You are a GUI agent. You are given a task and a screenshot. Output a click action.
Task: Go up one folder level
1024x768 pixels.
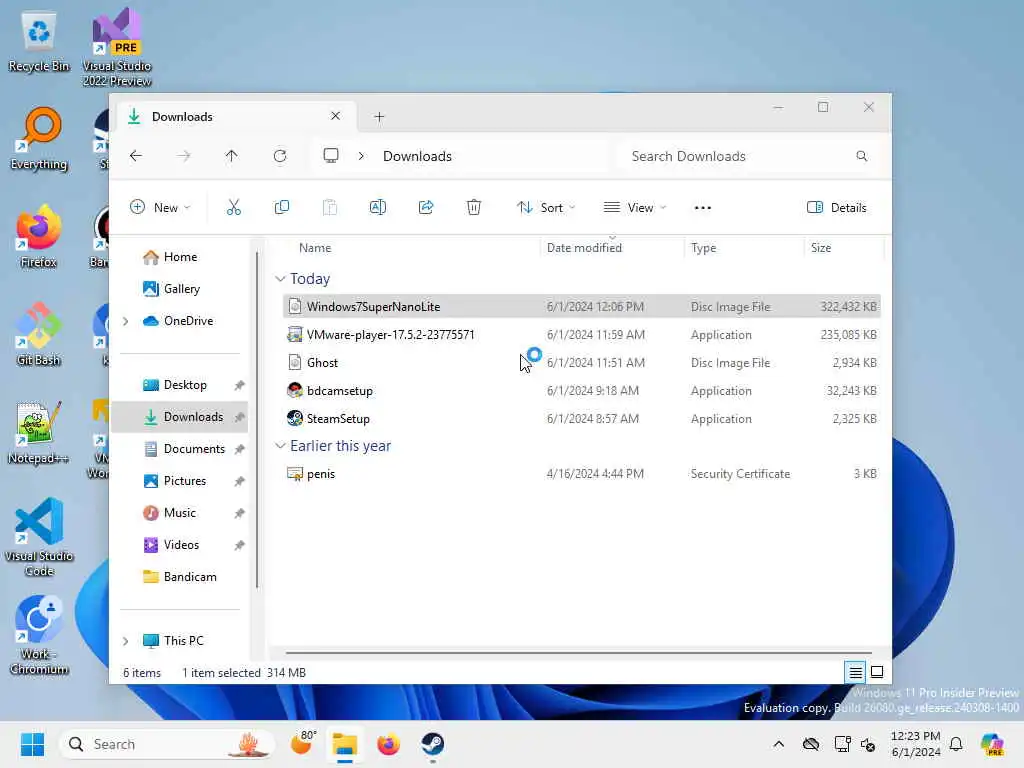tap(232, 156)
